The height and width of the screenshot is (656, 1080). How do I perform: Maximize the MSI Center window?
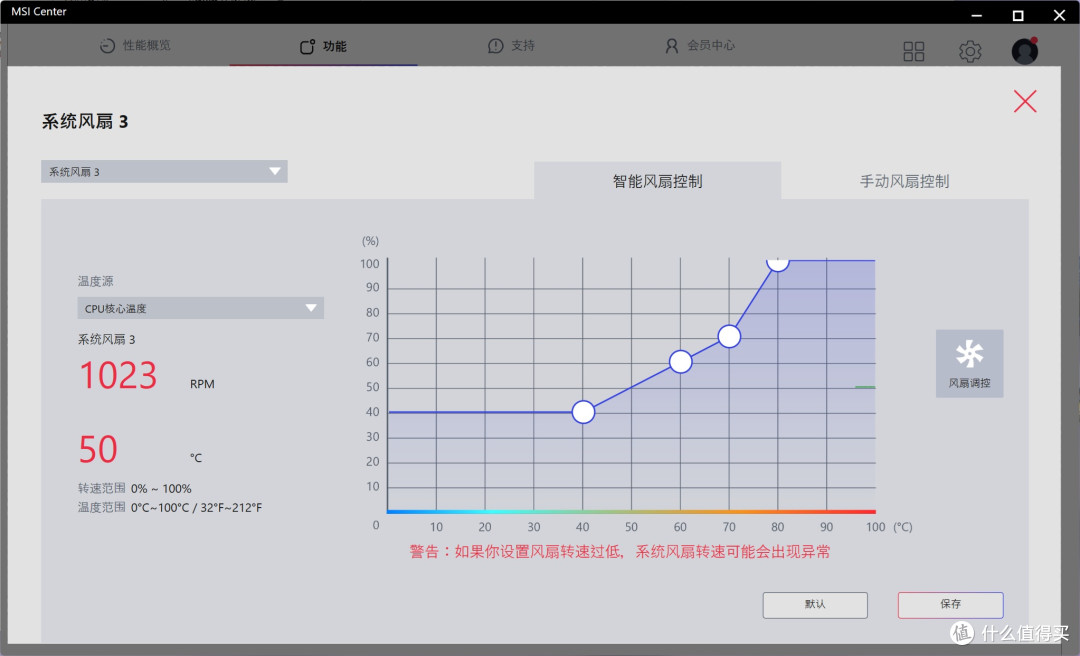click(x=1017, y=15)
